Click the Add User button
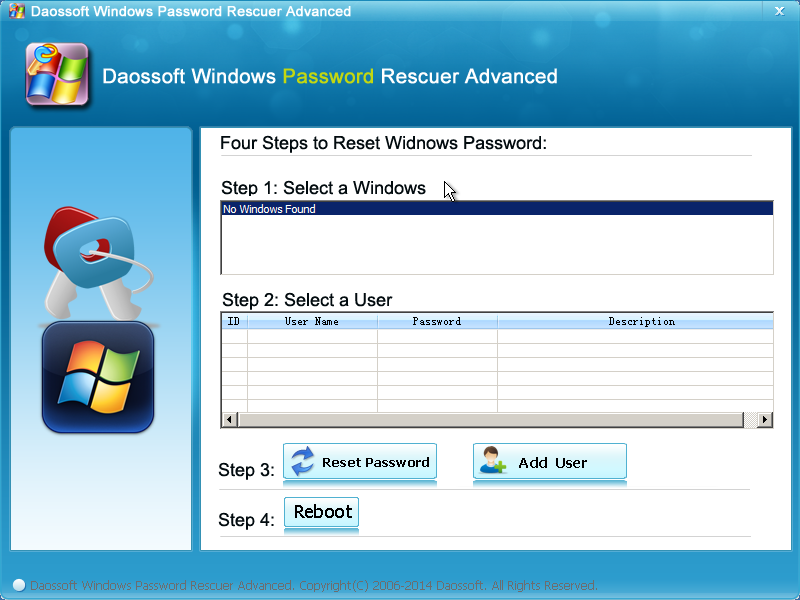 [x=549, y=462]
